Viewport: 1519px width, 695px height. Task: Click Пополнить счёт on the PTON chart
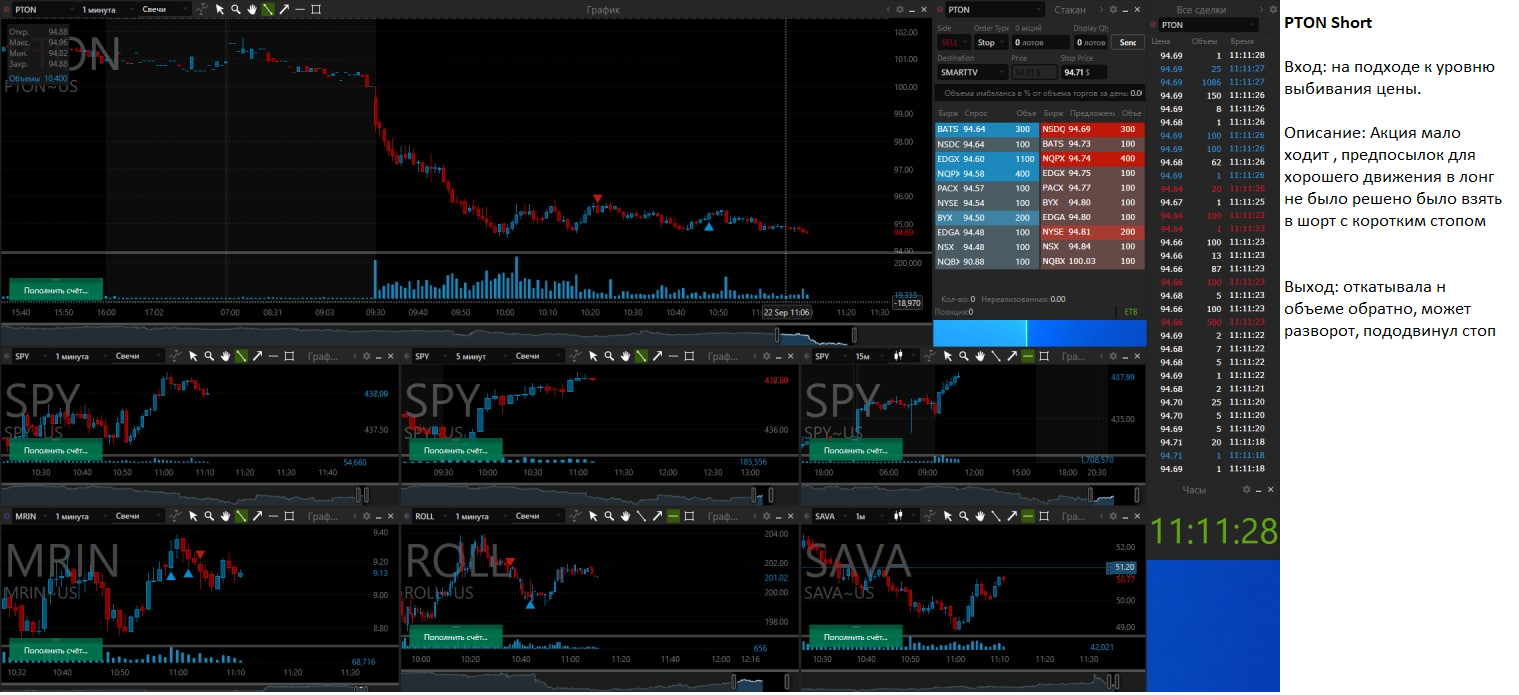(56, 290)
